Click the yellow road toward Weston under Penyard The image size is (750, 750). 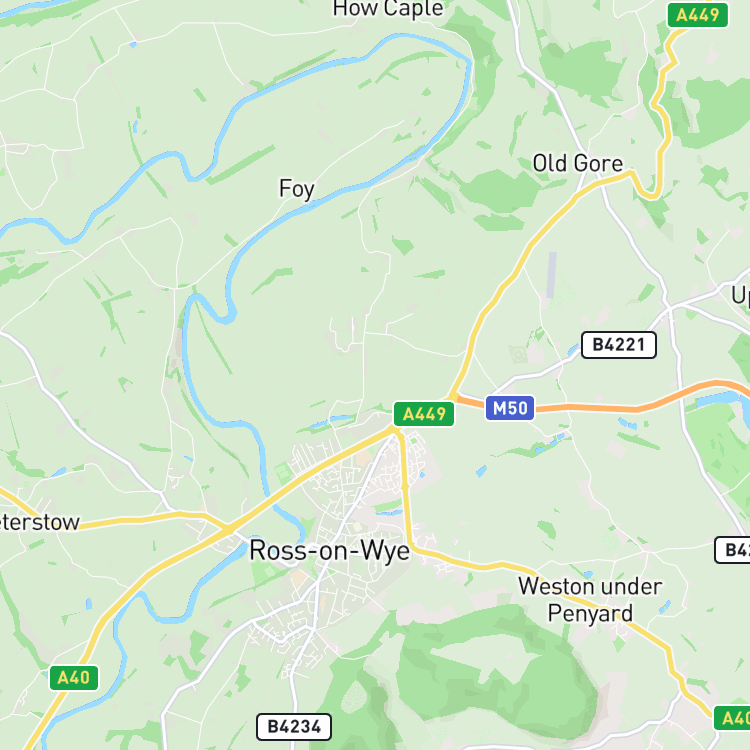click(x=478, y=565)
